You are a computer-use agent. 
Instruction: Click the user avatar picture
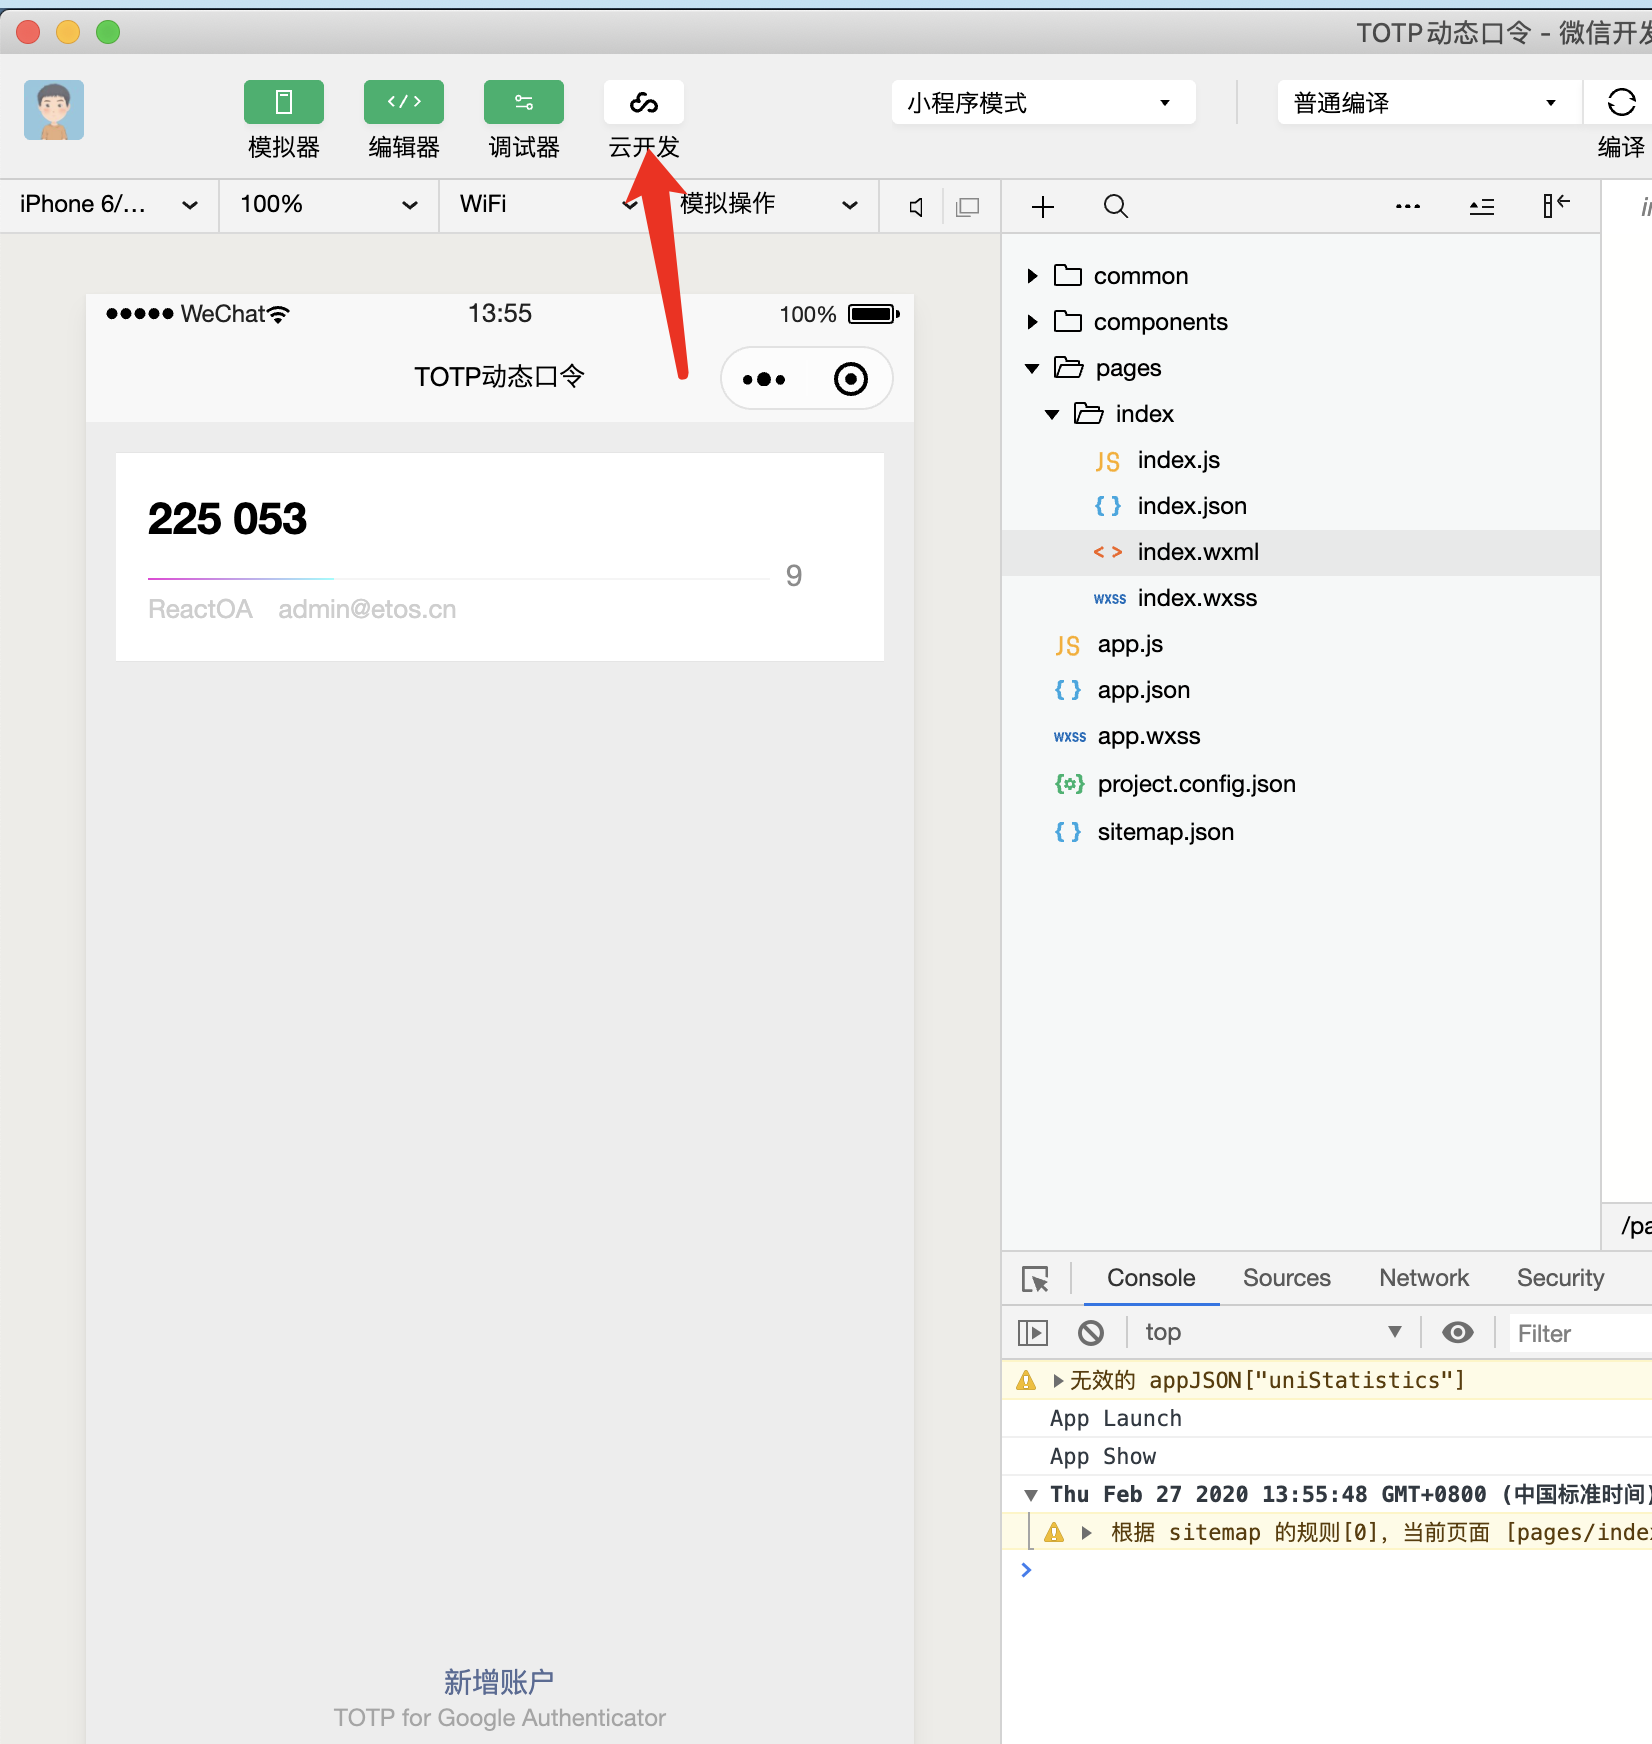pos(54,110)
